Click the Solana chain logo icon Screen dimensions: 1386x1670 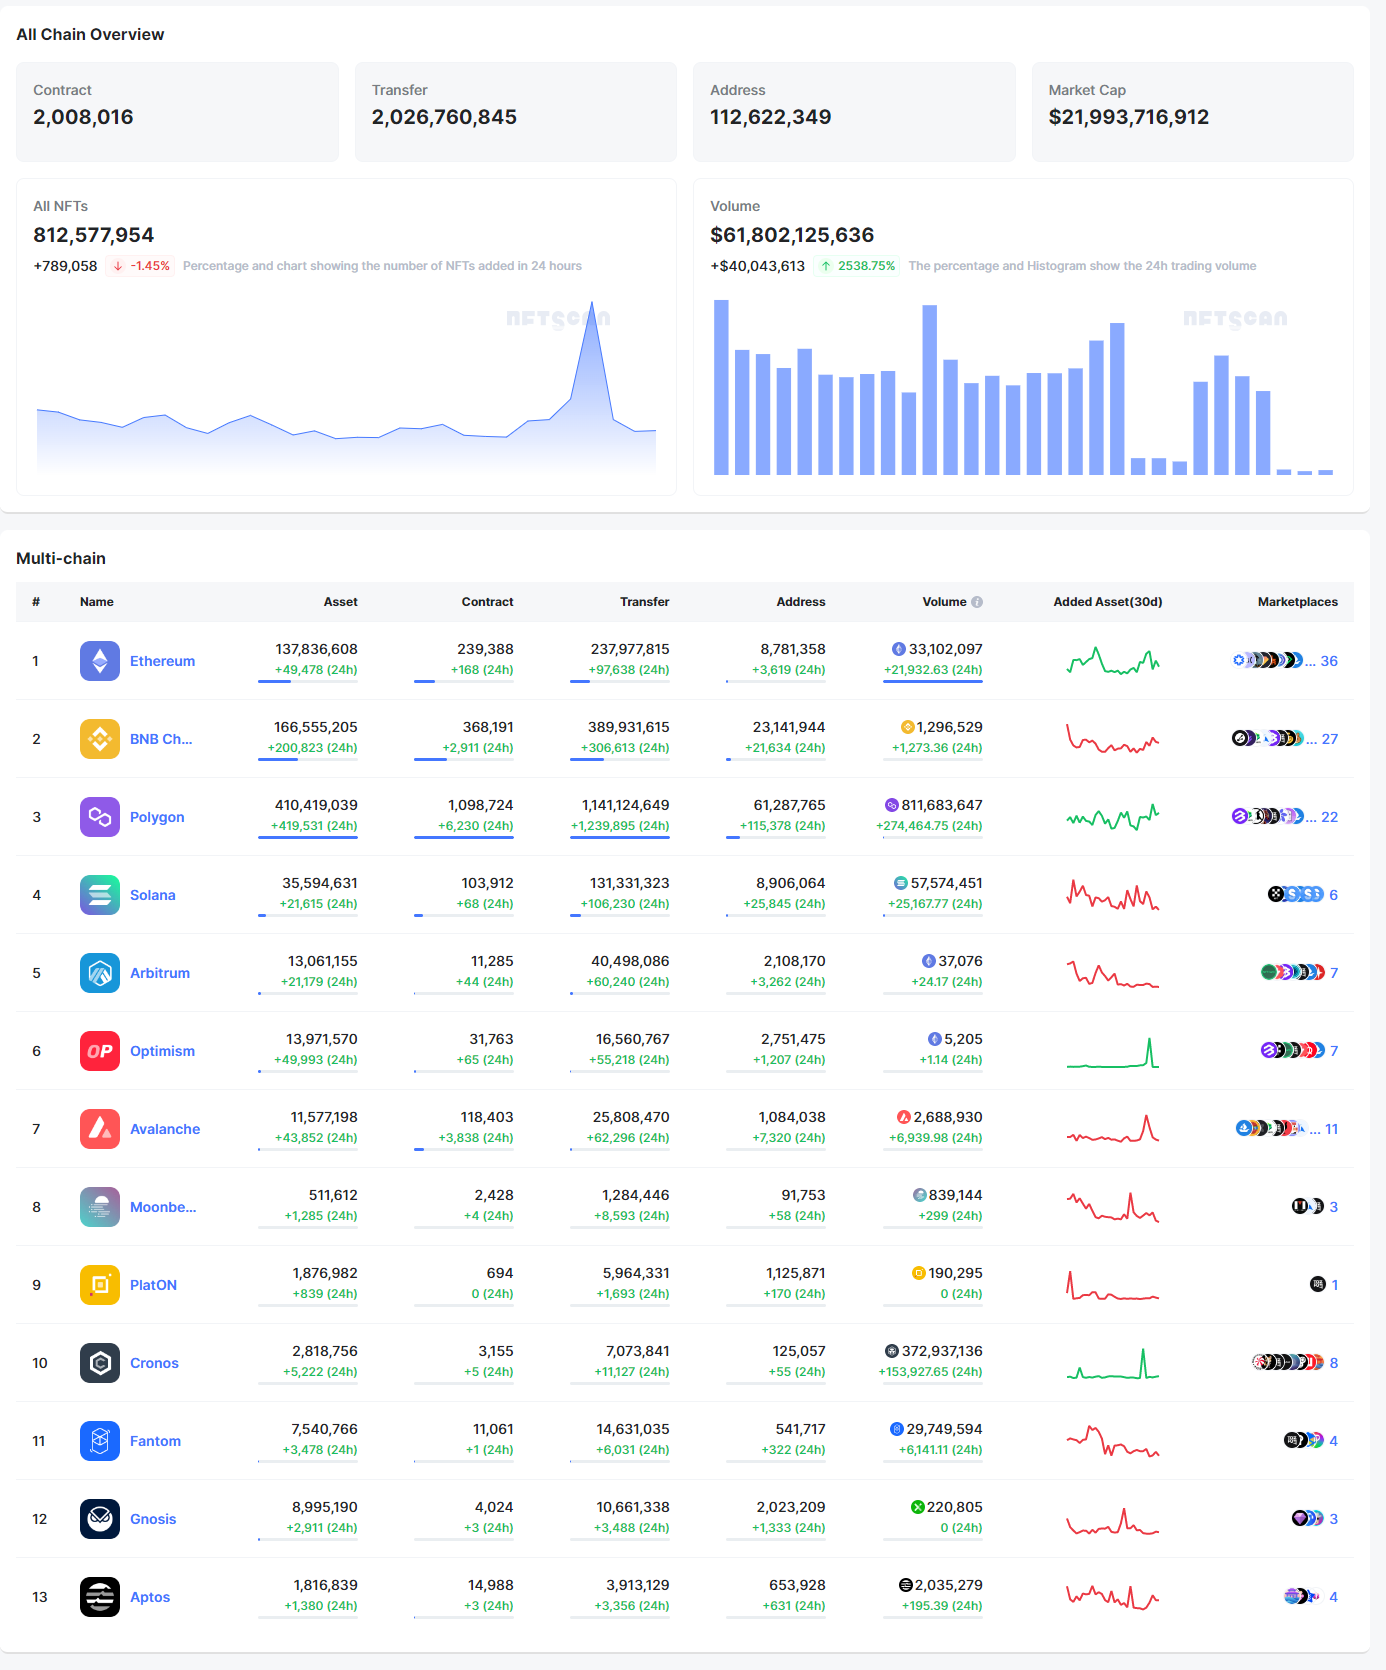point(100,895)
